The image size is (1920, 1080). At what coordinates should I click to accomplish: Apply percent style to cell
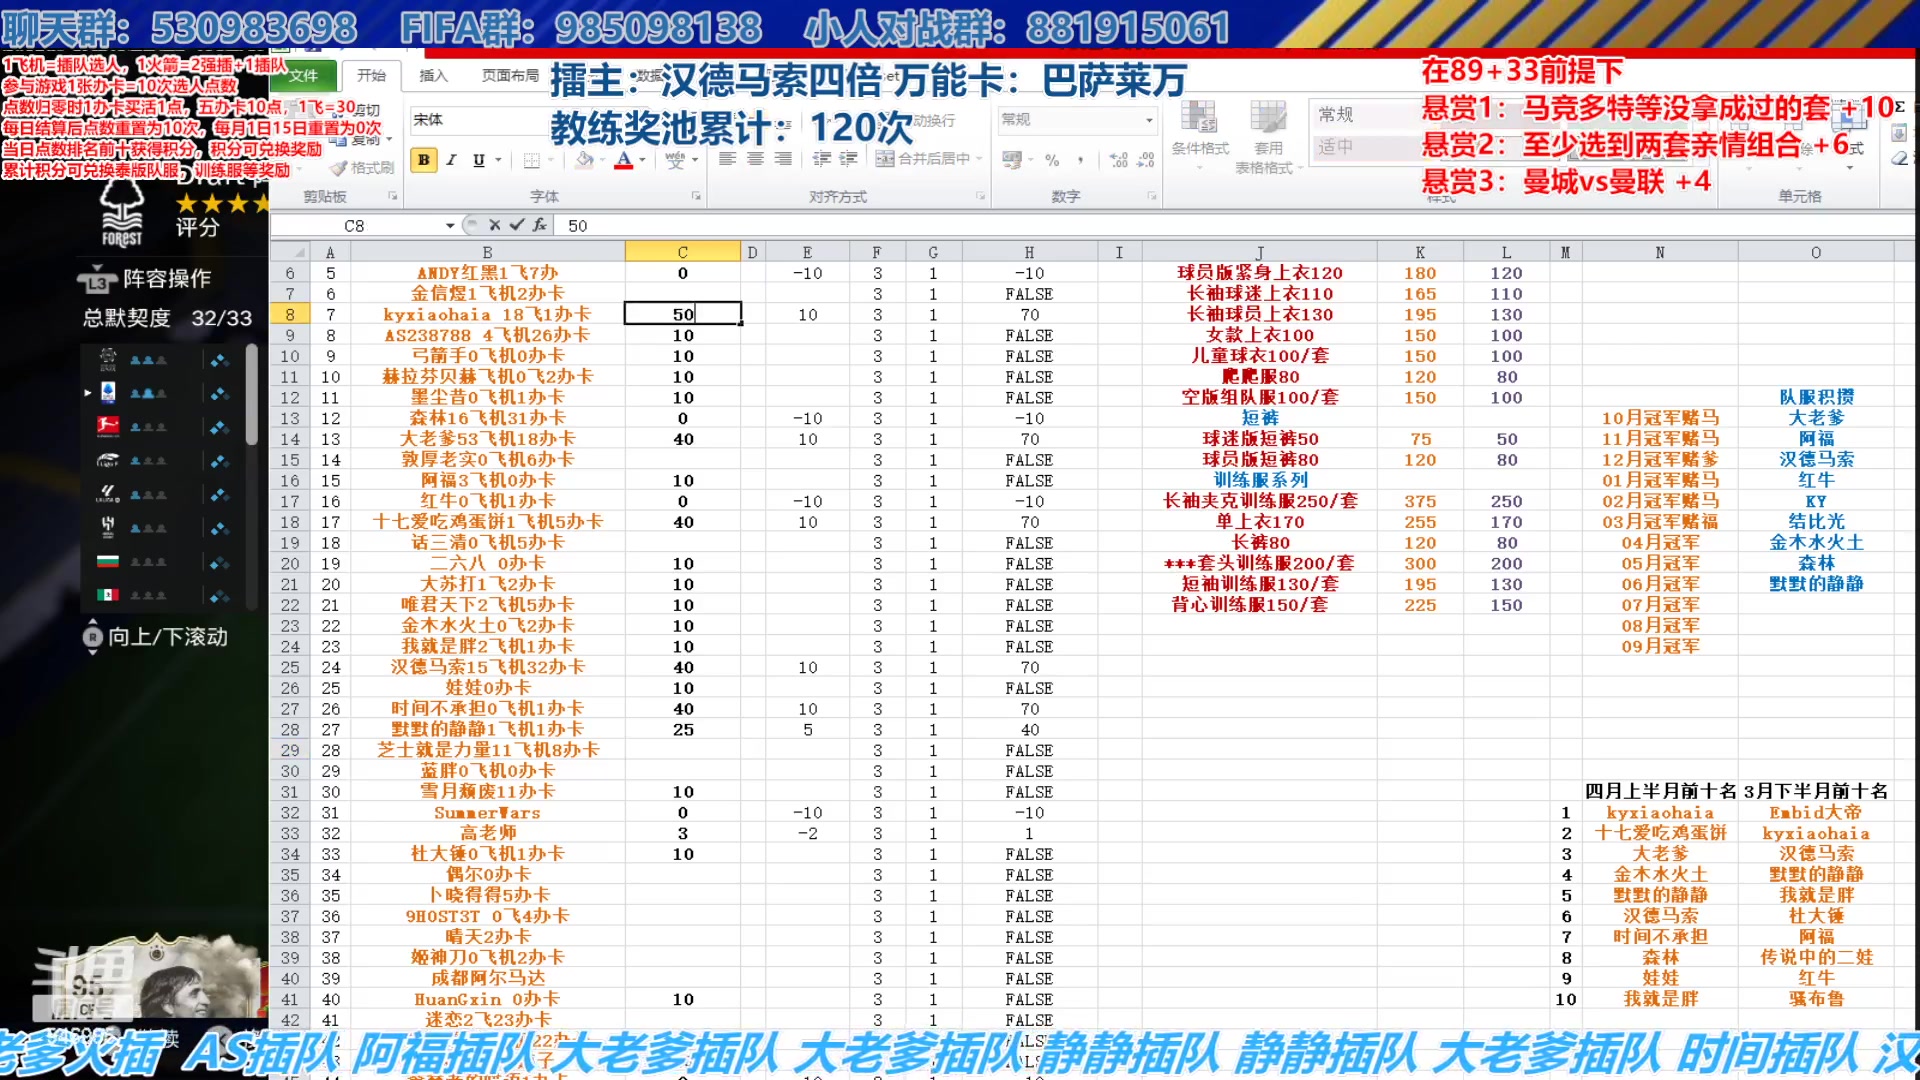[1052, 160]
